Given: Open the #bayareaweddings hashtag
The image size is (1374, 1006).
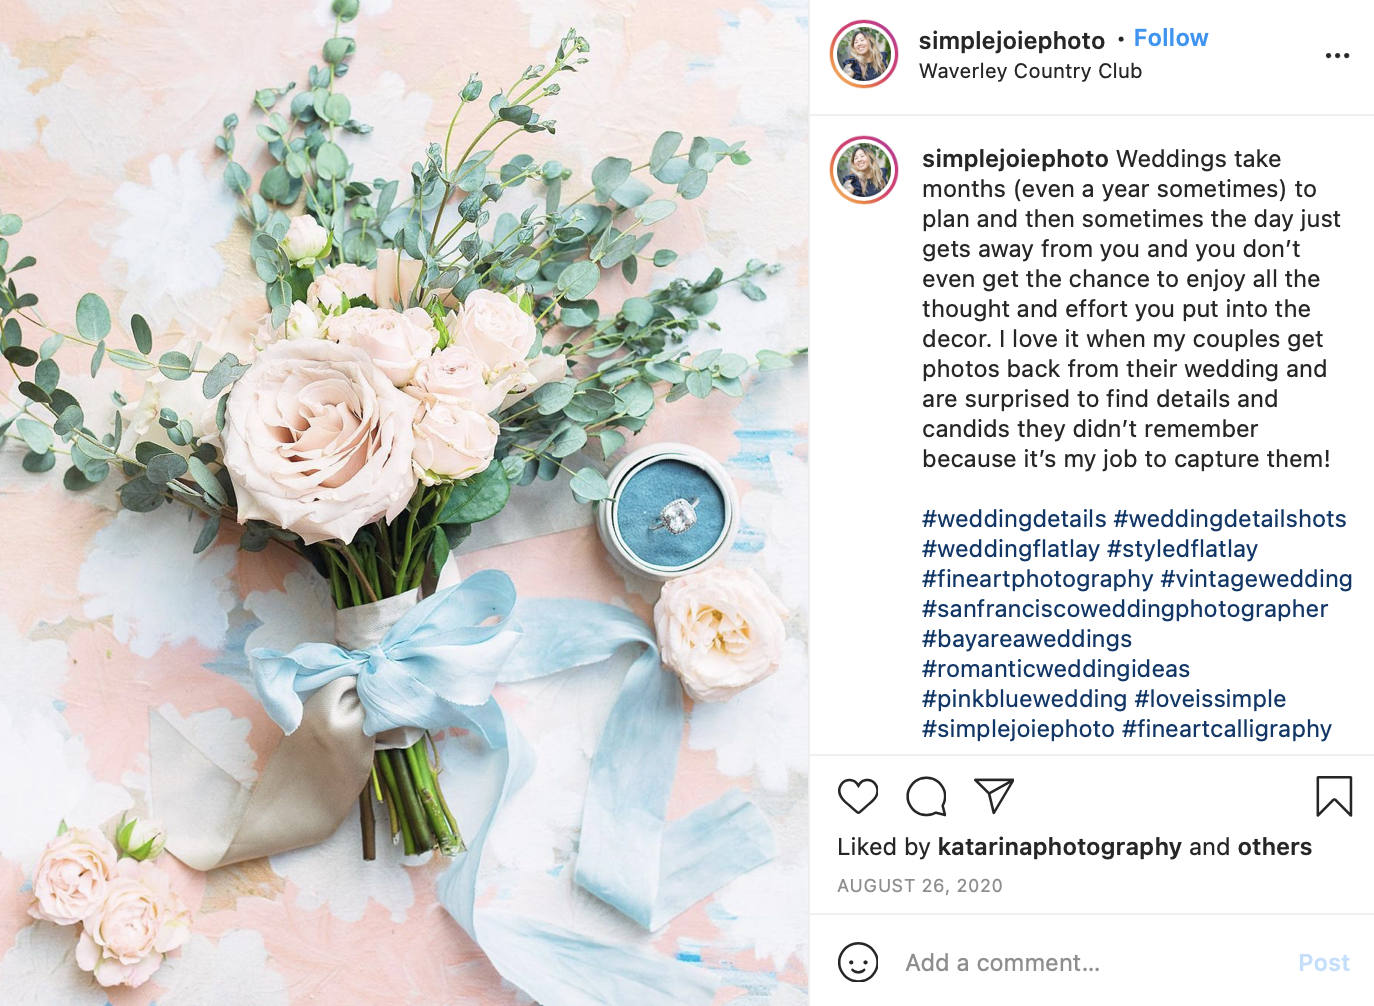Looking at the screenshot, I should coord(1027,639).
